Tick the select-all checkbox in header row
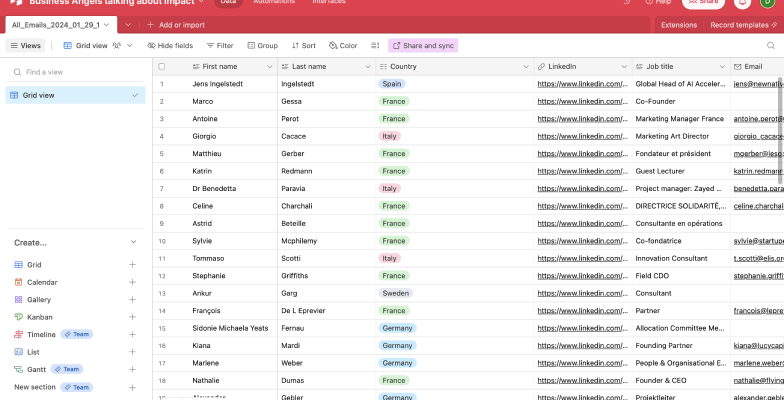Image resolution: width=784 pixels, height=400 pixels. click(x=161, y=66)
